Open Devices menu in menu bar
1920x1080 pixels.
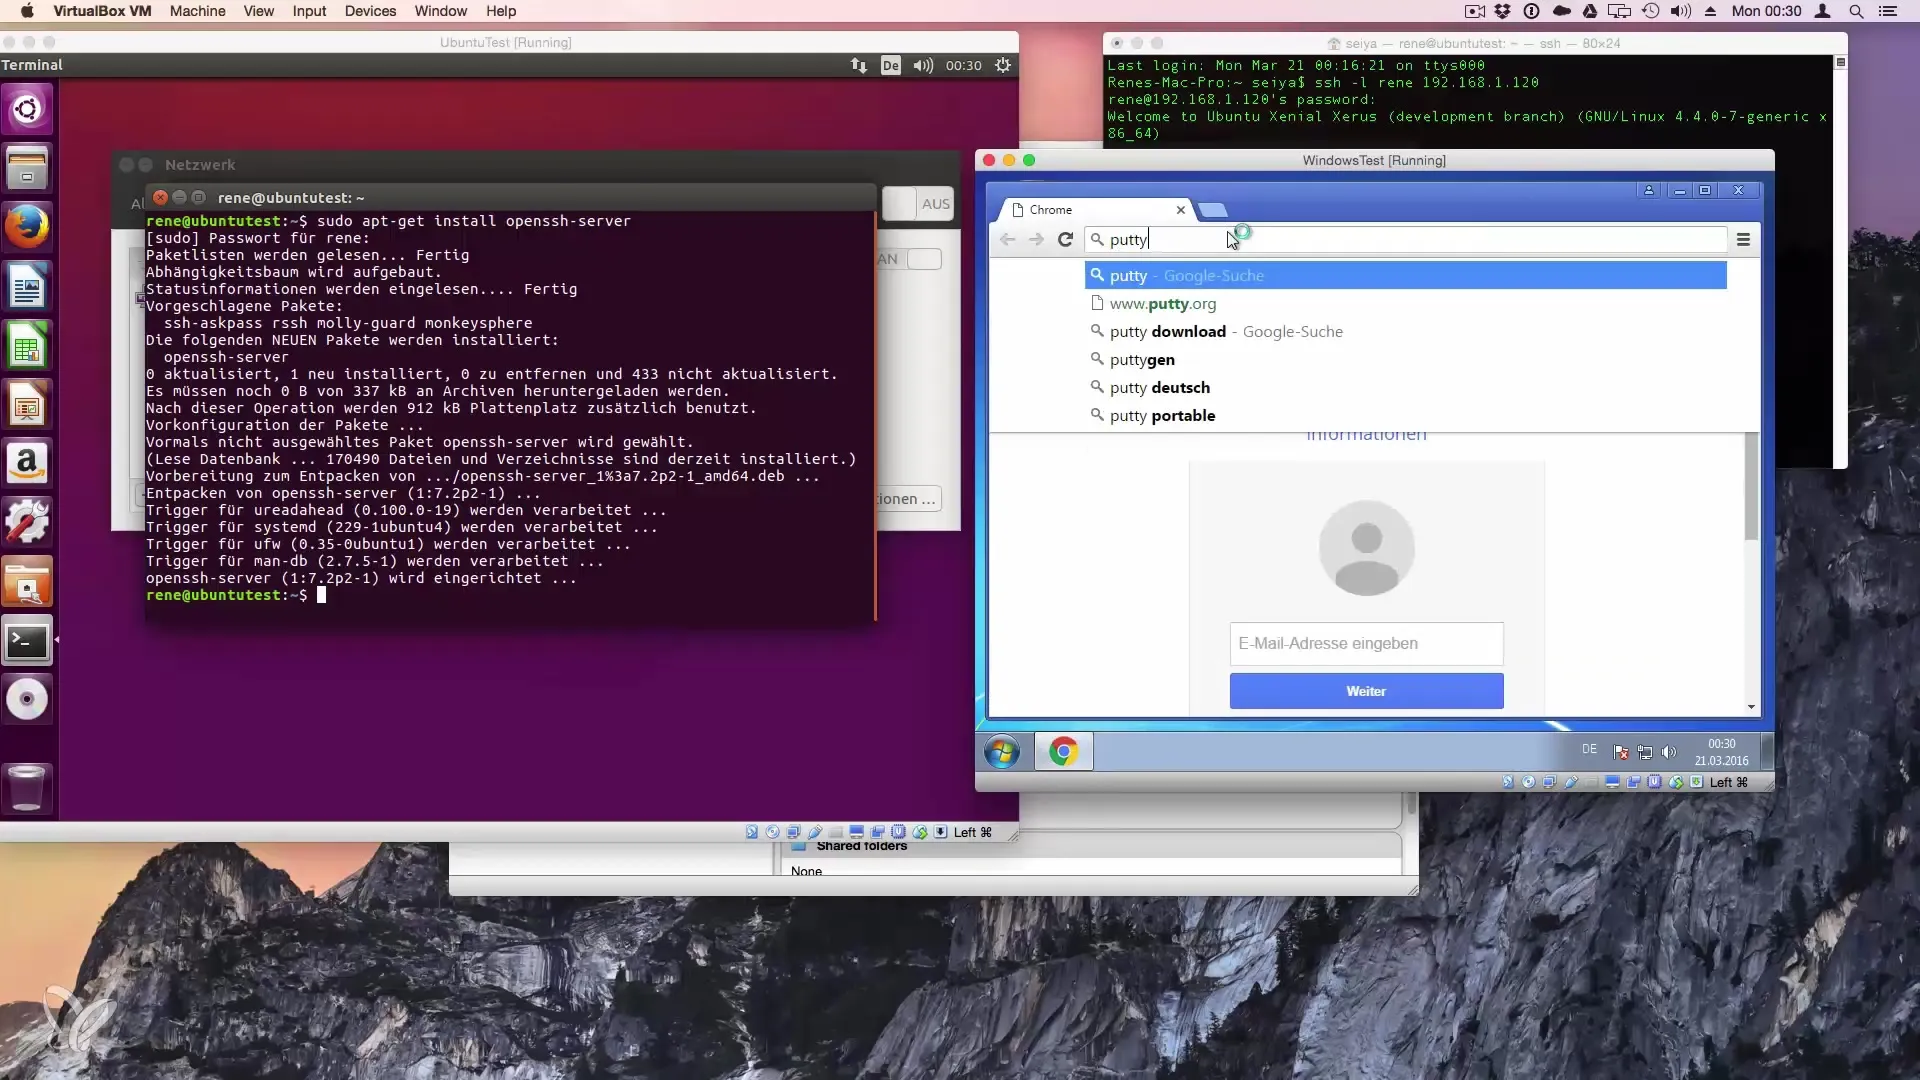pos(370,11)
